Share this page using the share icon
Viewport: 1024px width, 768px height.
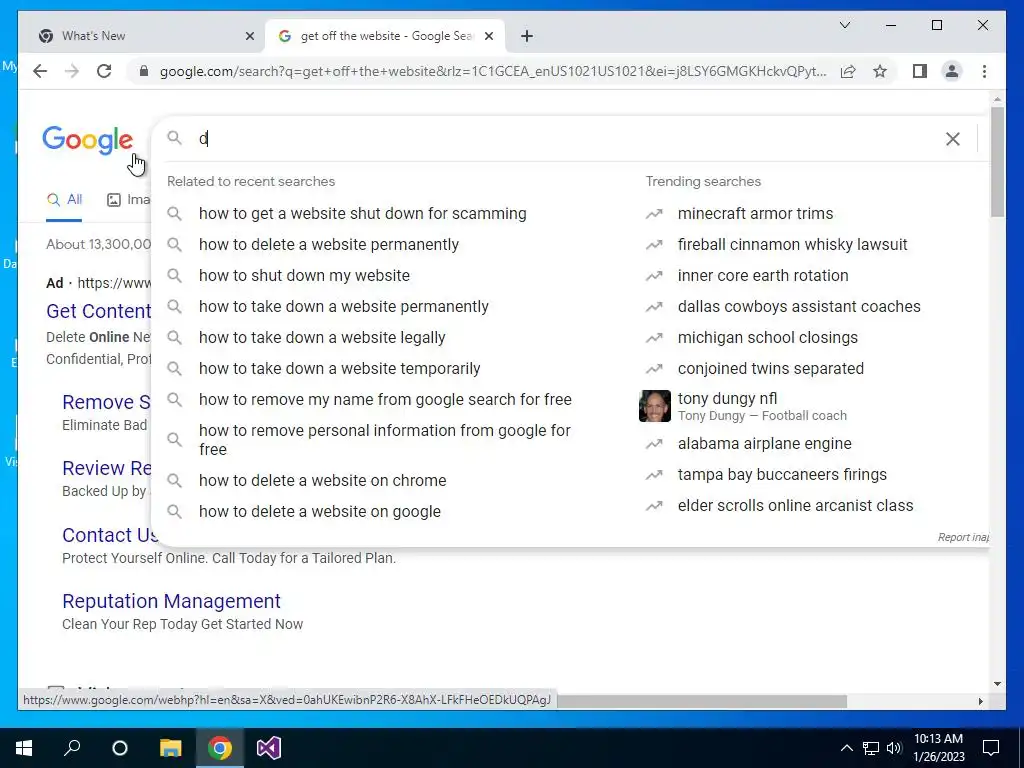point(848,71)
